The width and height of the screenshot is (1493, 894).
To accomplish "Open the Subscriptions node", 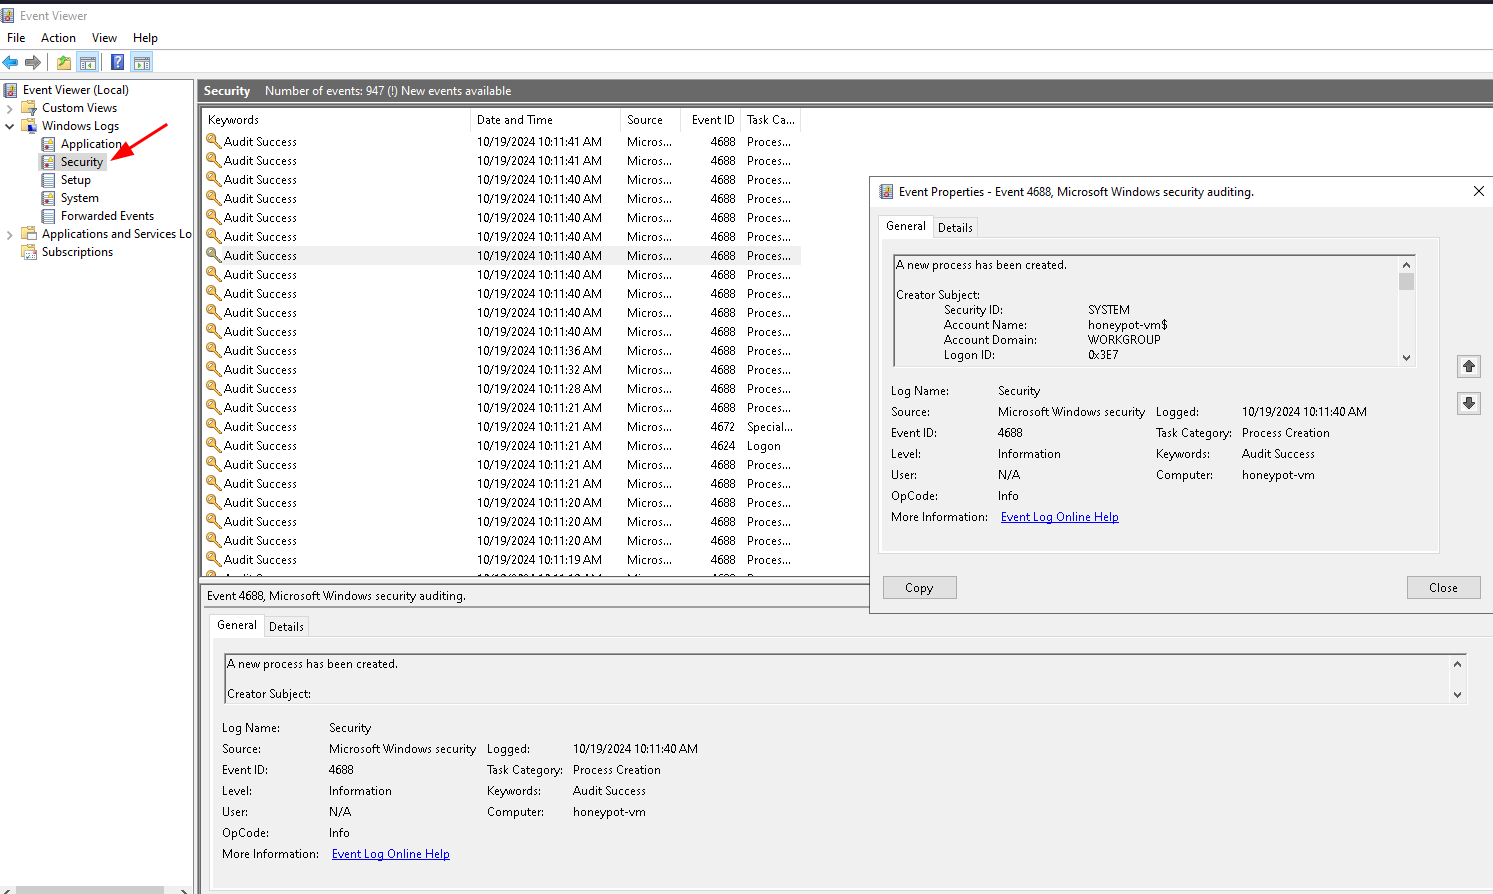I will pyautogui.click(x=77, y=252).
